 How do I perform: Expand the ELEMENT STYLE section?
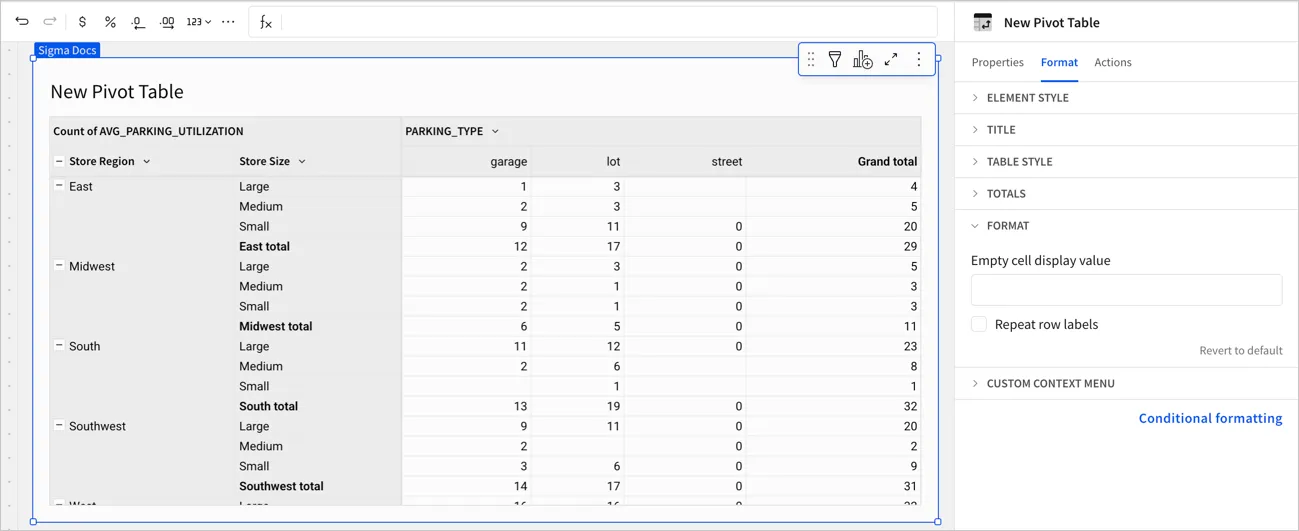click(1127, 98)
